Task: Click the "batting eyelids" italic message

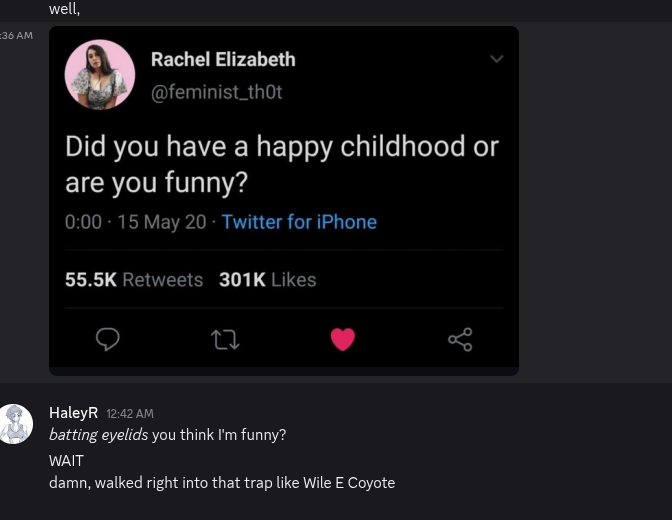Action: coord(98,435)
